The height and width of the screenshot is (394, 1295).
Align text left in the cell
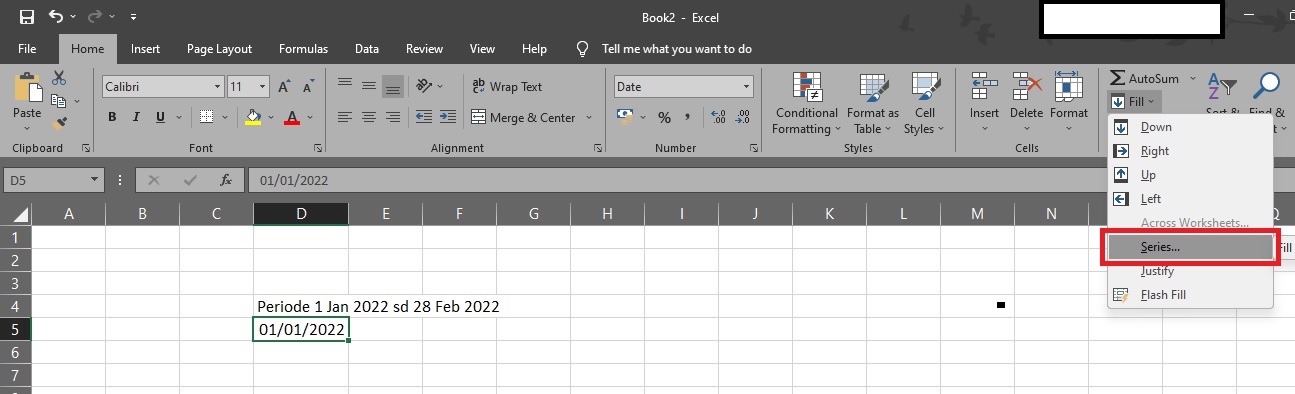(x=345, y=117)
